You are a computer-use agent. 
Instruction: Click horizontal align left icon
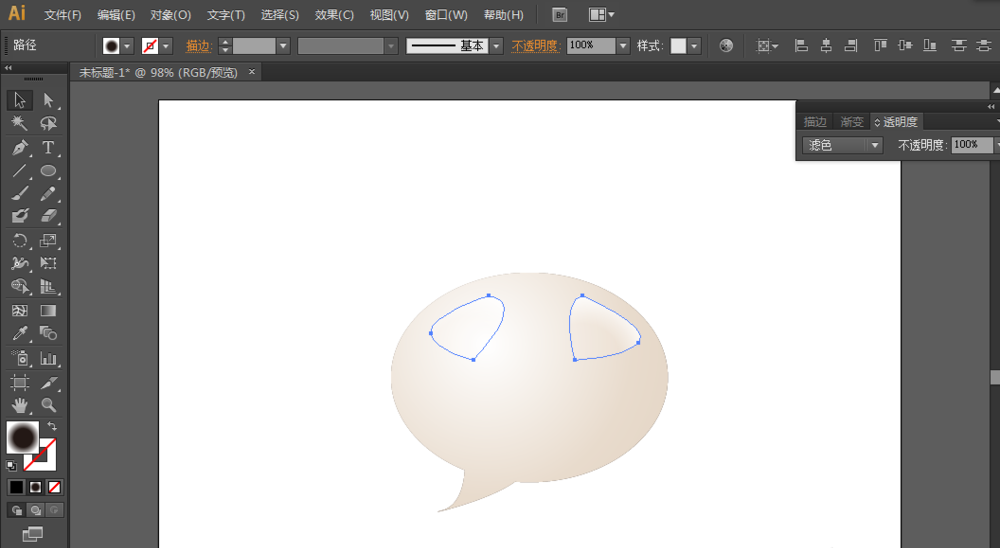[x=801, y=45]
